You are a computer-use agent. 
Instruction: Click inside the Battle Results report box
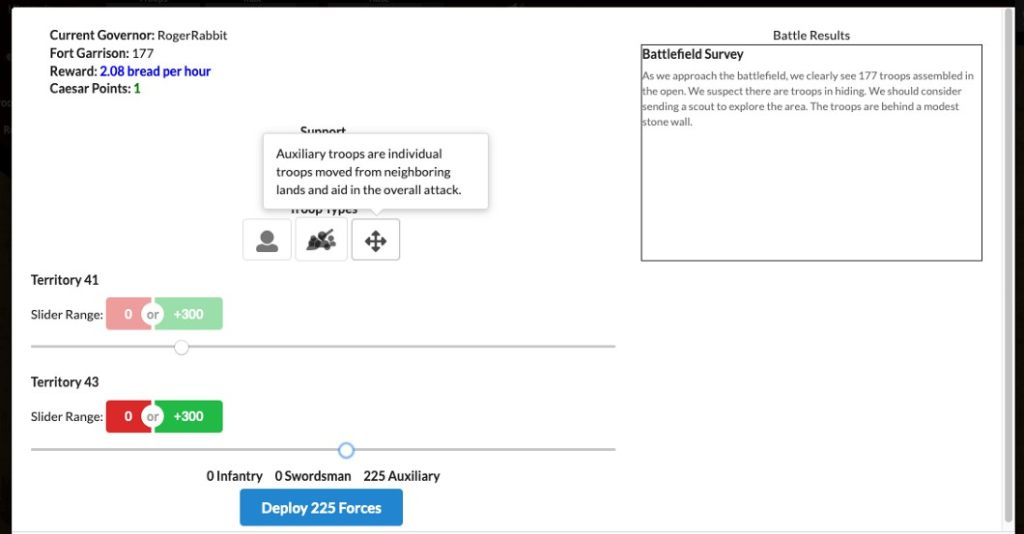[810, 190]
